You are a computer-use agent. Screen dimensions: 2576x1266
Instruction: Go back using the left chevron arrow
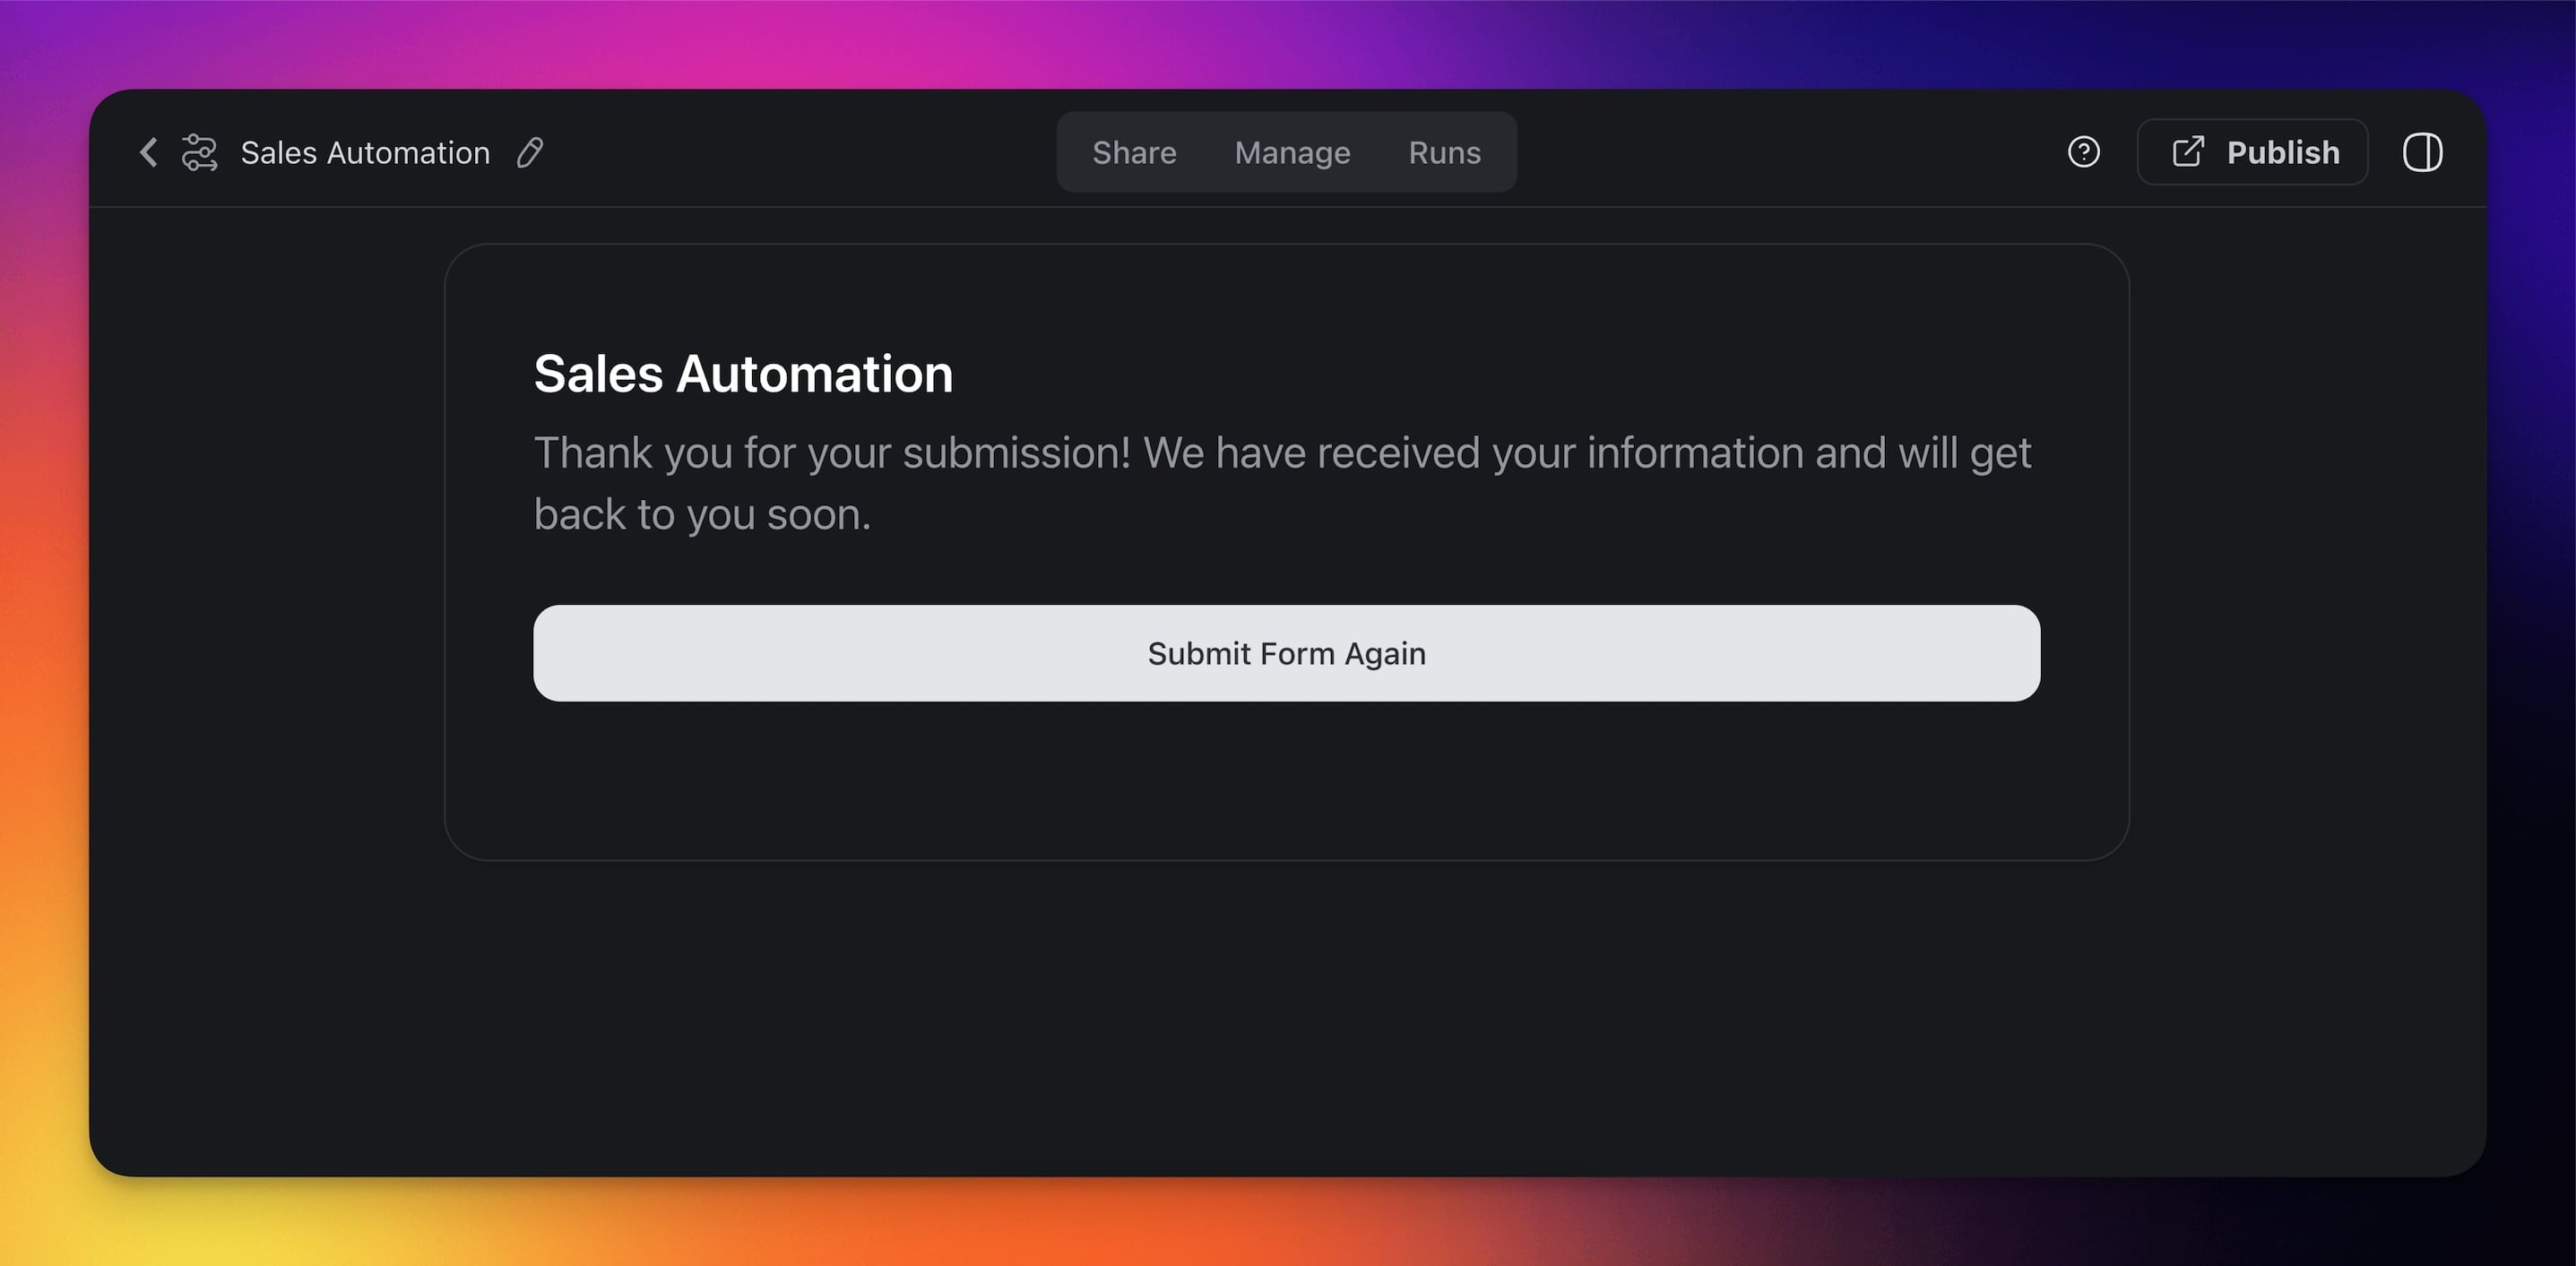click(149, 152)
